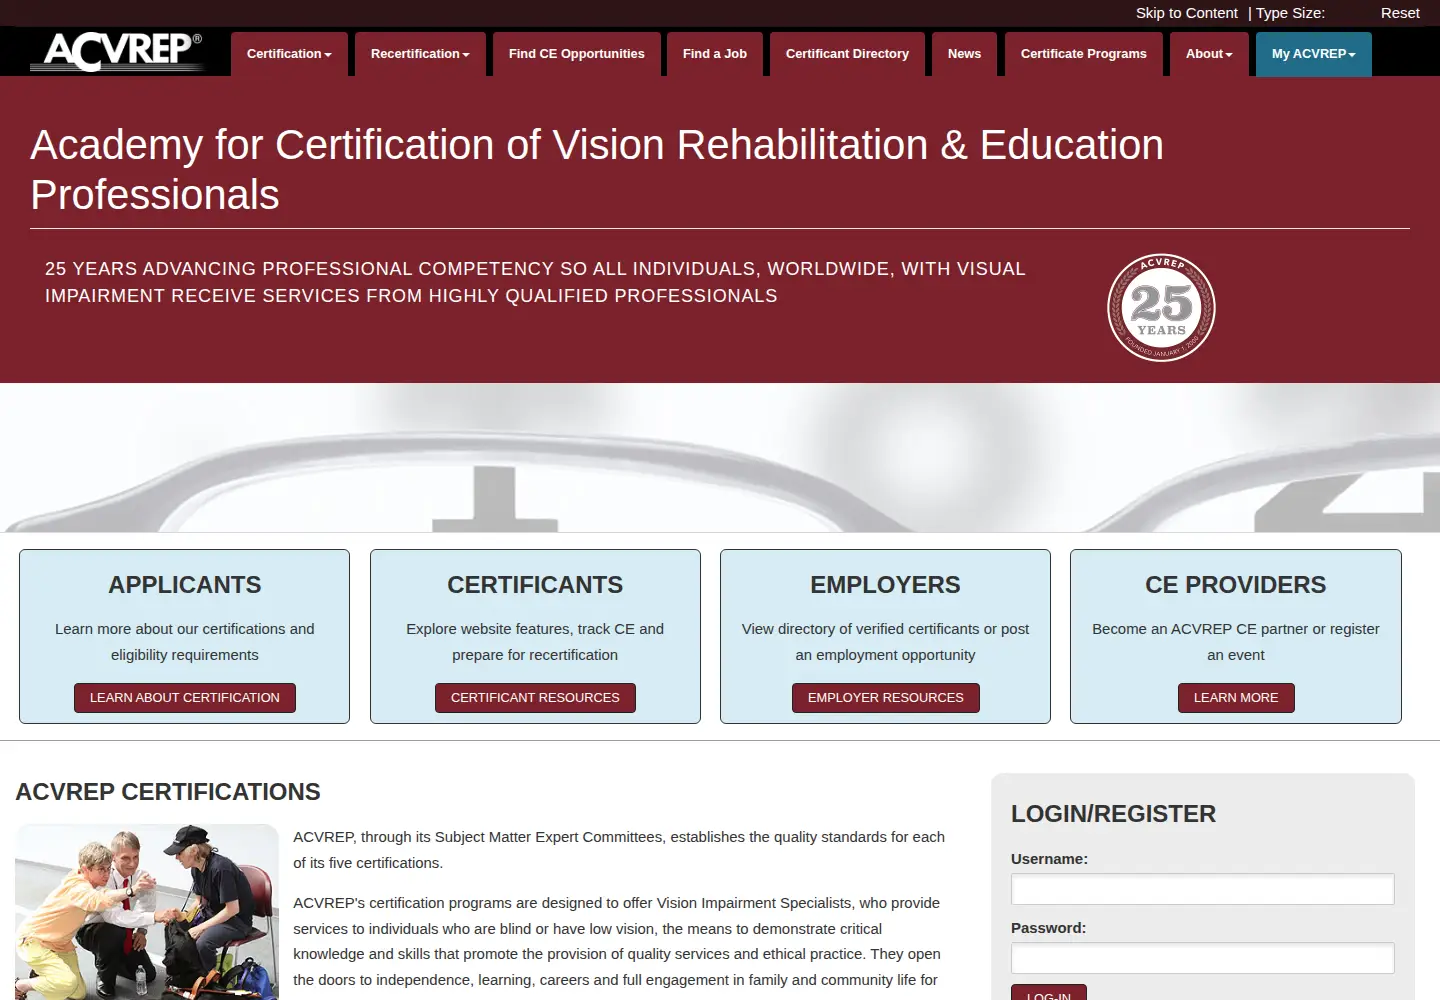Open the About dropdown menu
Image resolution: width=1440 pixels, height=1000 pixels.
pyautogui.click(x=1209, y=54)
